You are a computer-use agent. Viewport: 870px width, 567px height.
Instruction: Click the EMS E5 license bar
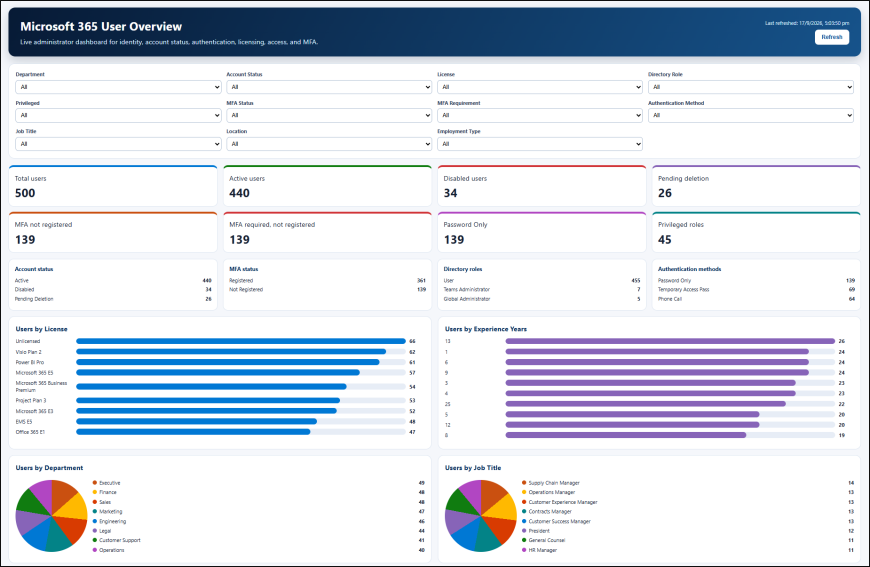point(196,422)
